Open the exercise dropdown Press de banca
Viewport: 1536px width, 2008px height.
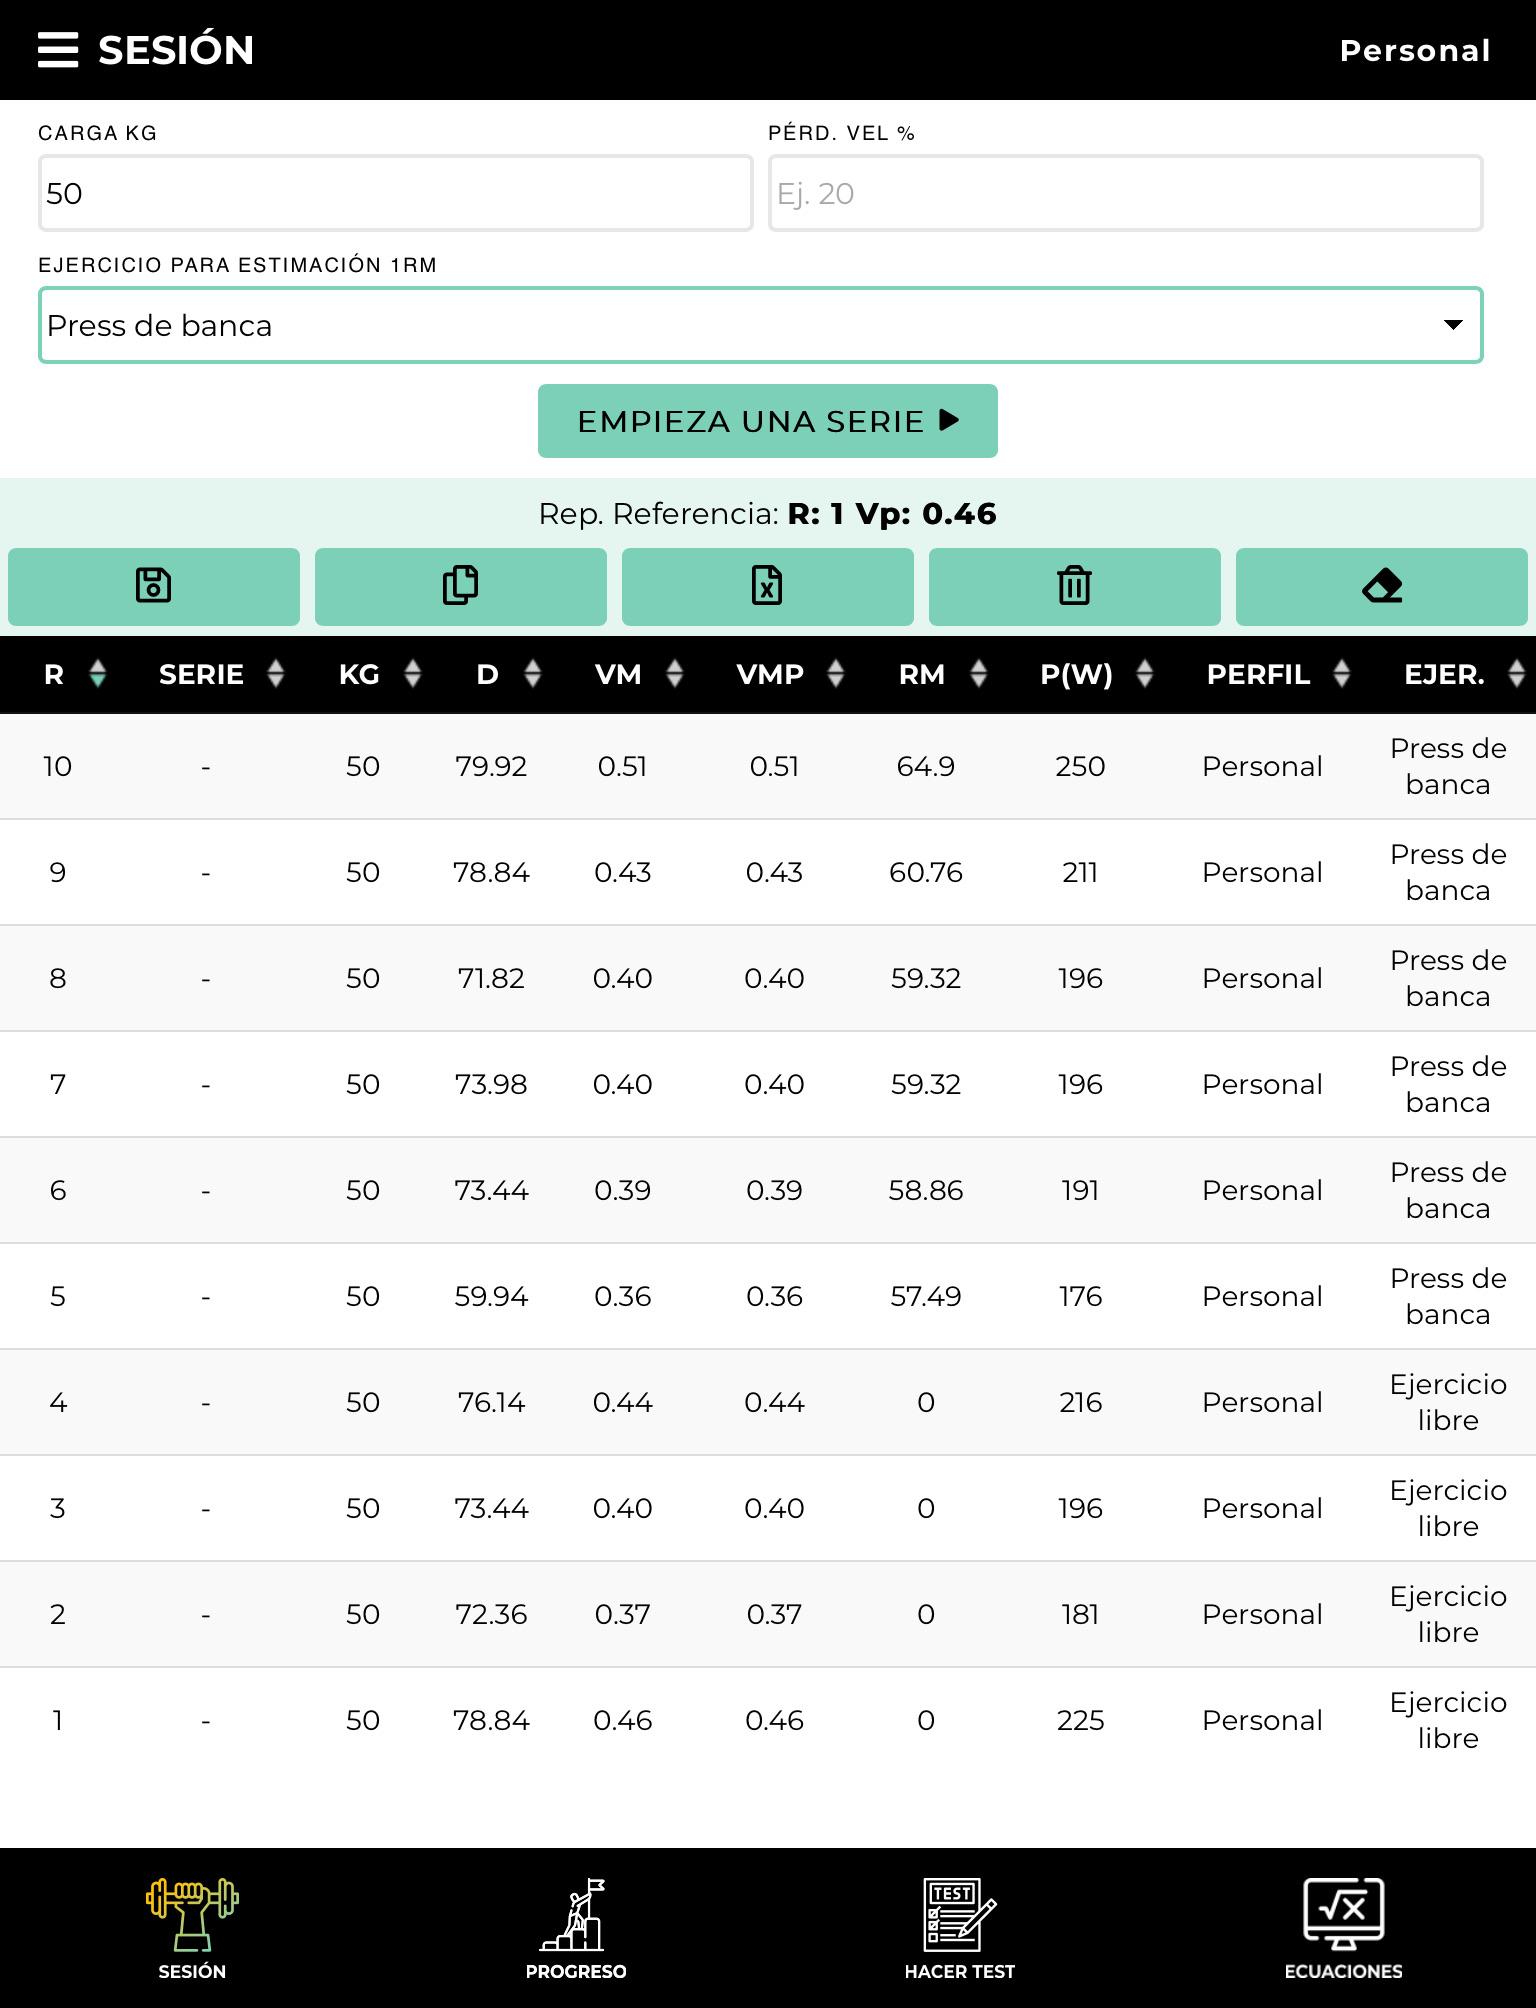pyautogui.click(x=760, y=326)
